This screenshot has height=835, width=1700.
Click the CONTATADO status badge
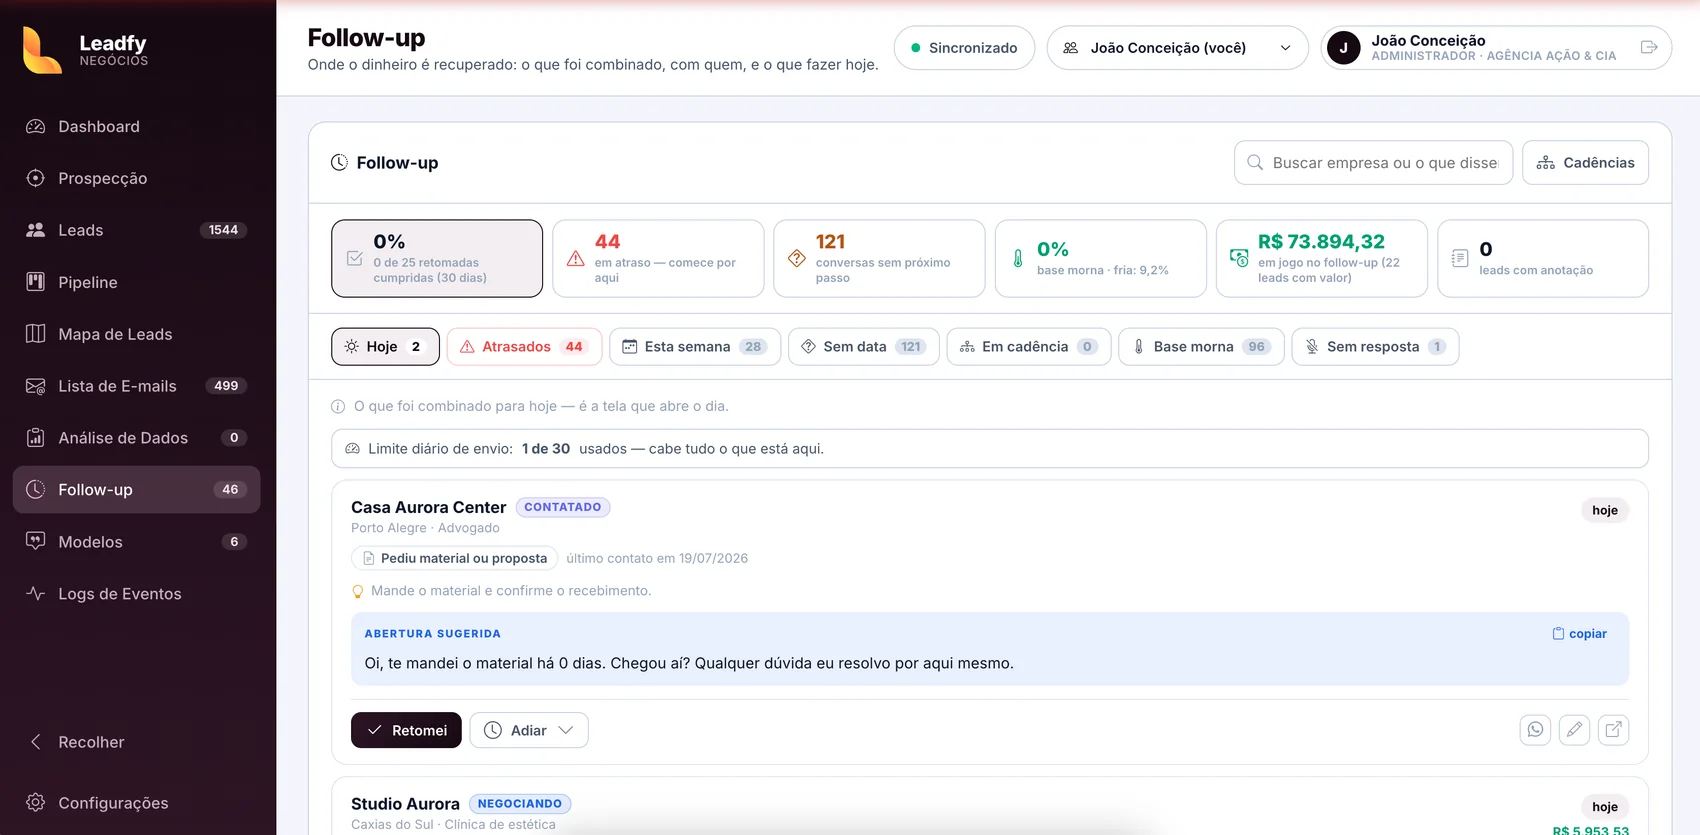563,507
